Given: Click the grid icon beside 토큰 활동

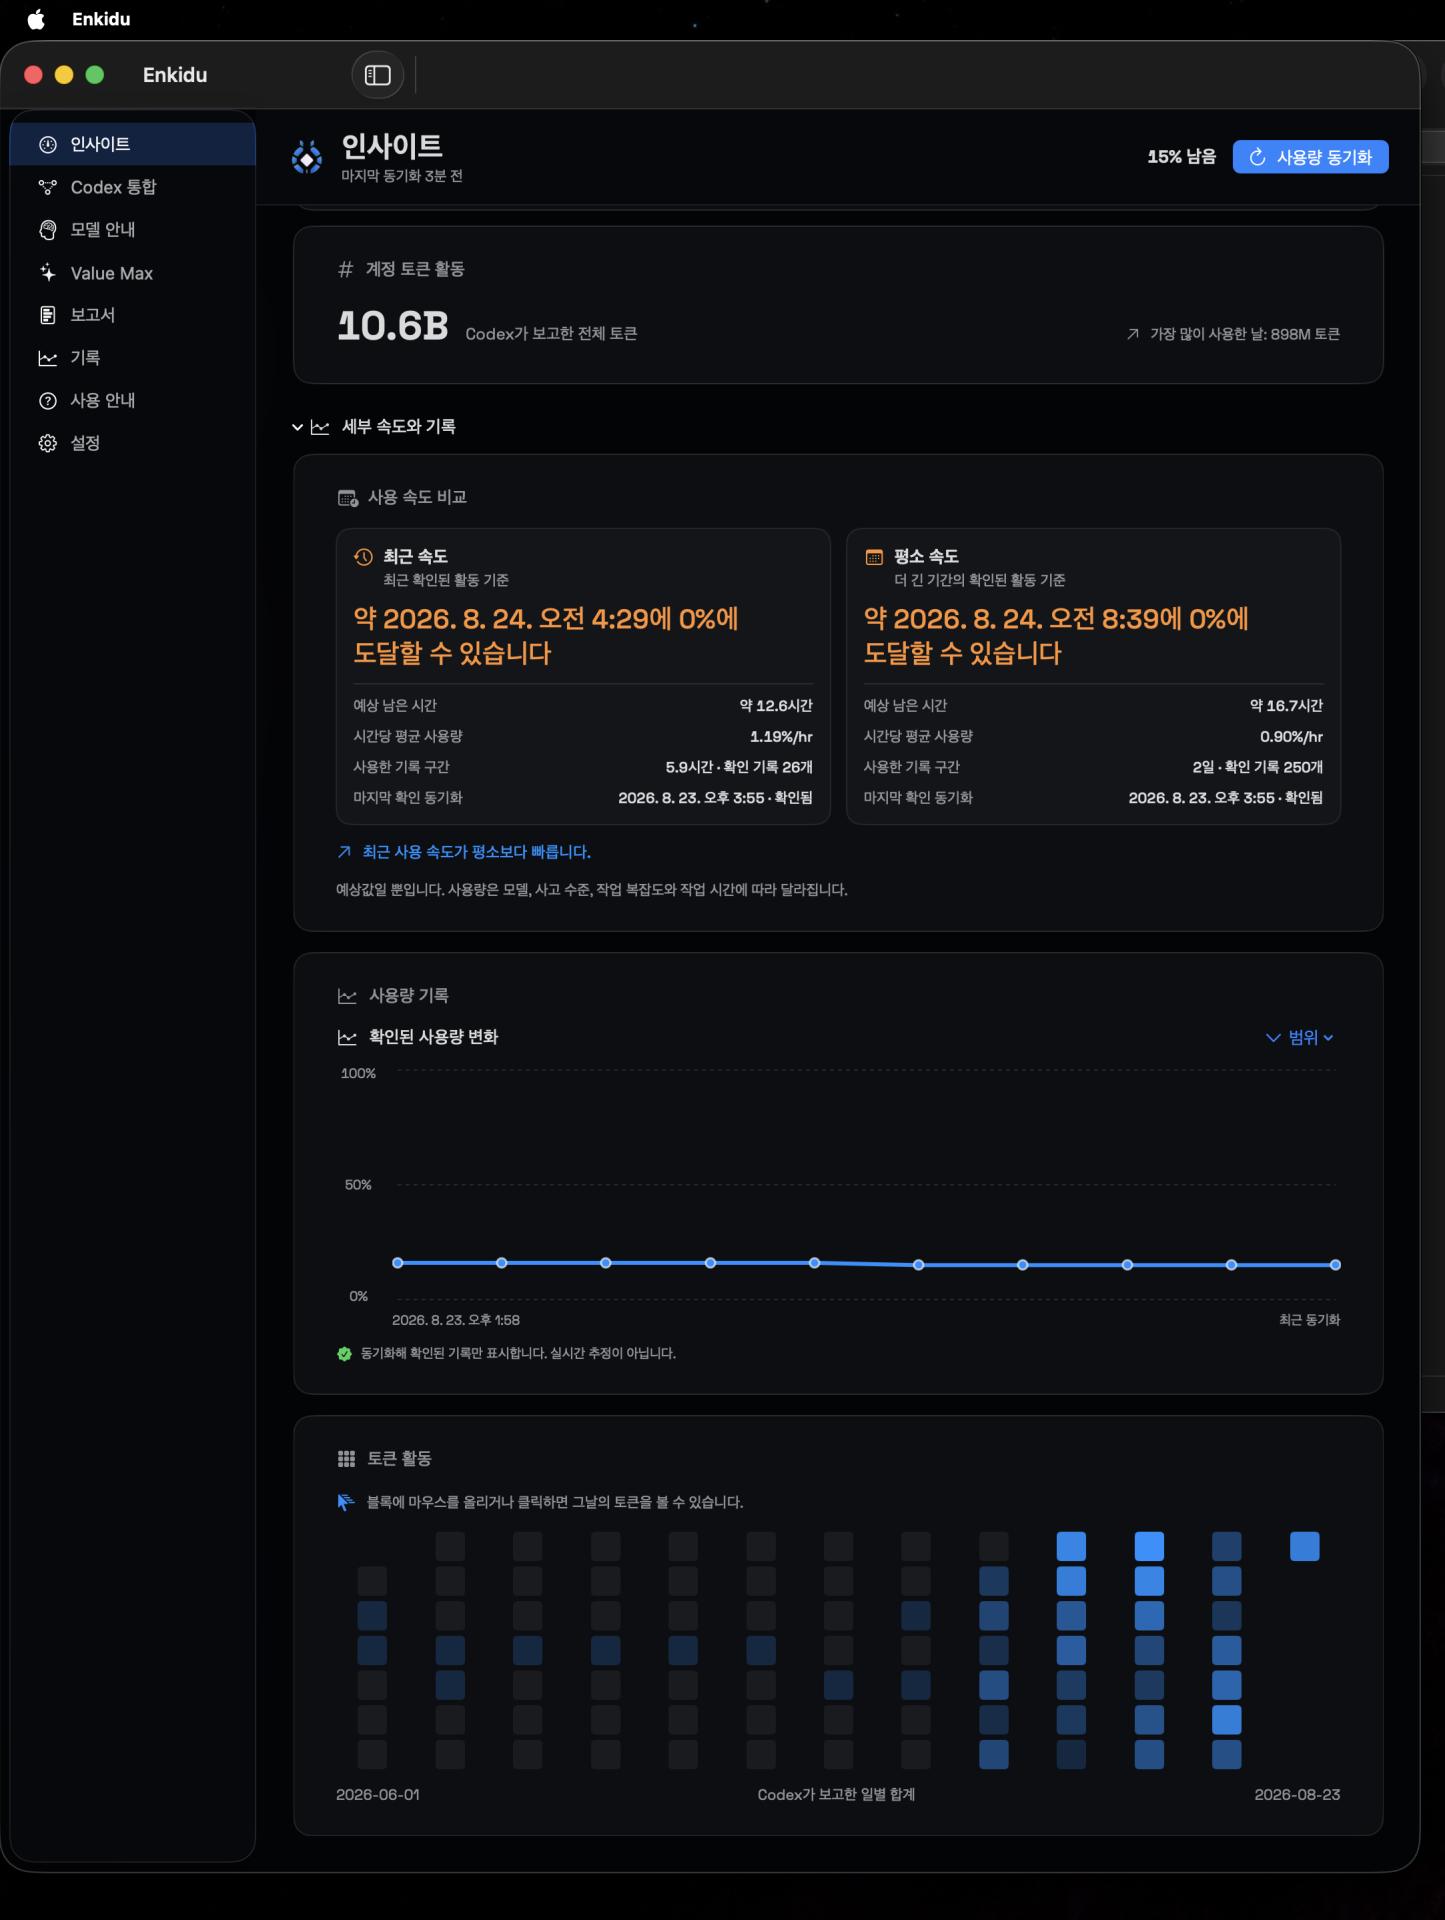Looking at the screenshot, I should click(x=346, y=1459).
